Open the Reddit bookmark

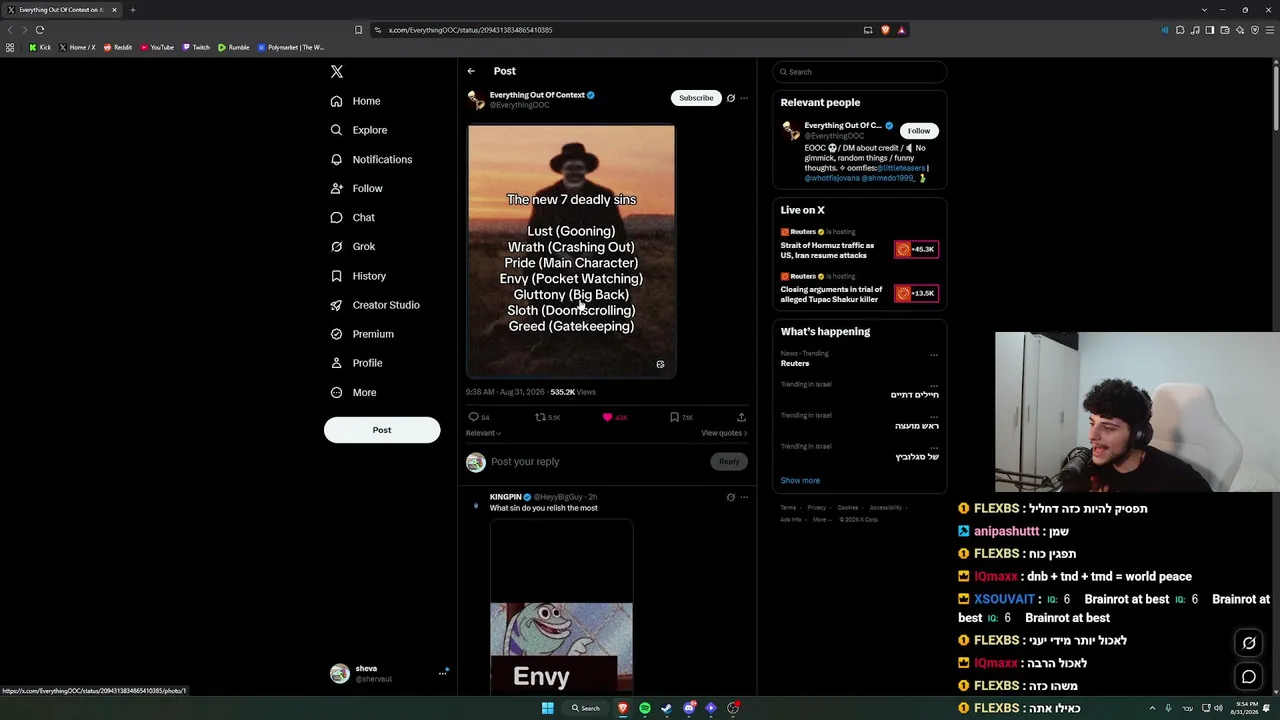pyautogui.click(x=117, y=47)
